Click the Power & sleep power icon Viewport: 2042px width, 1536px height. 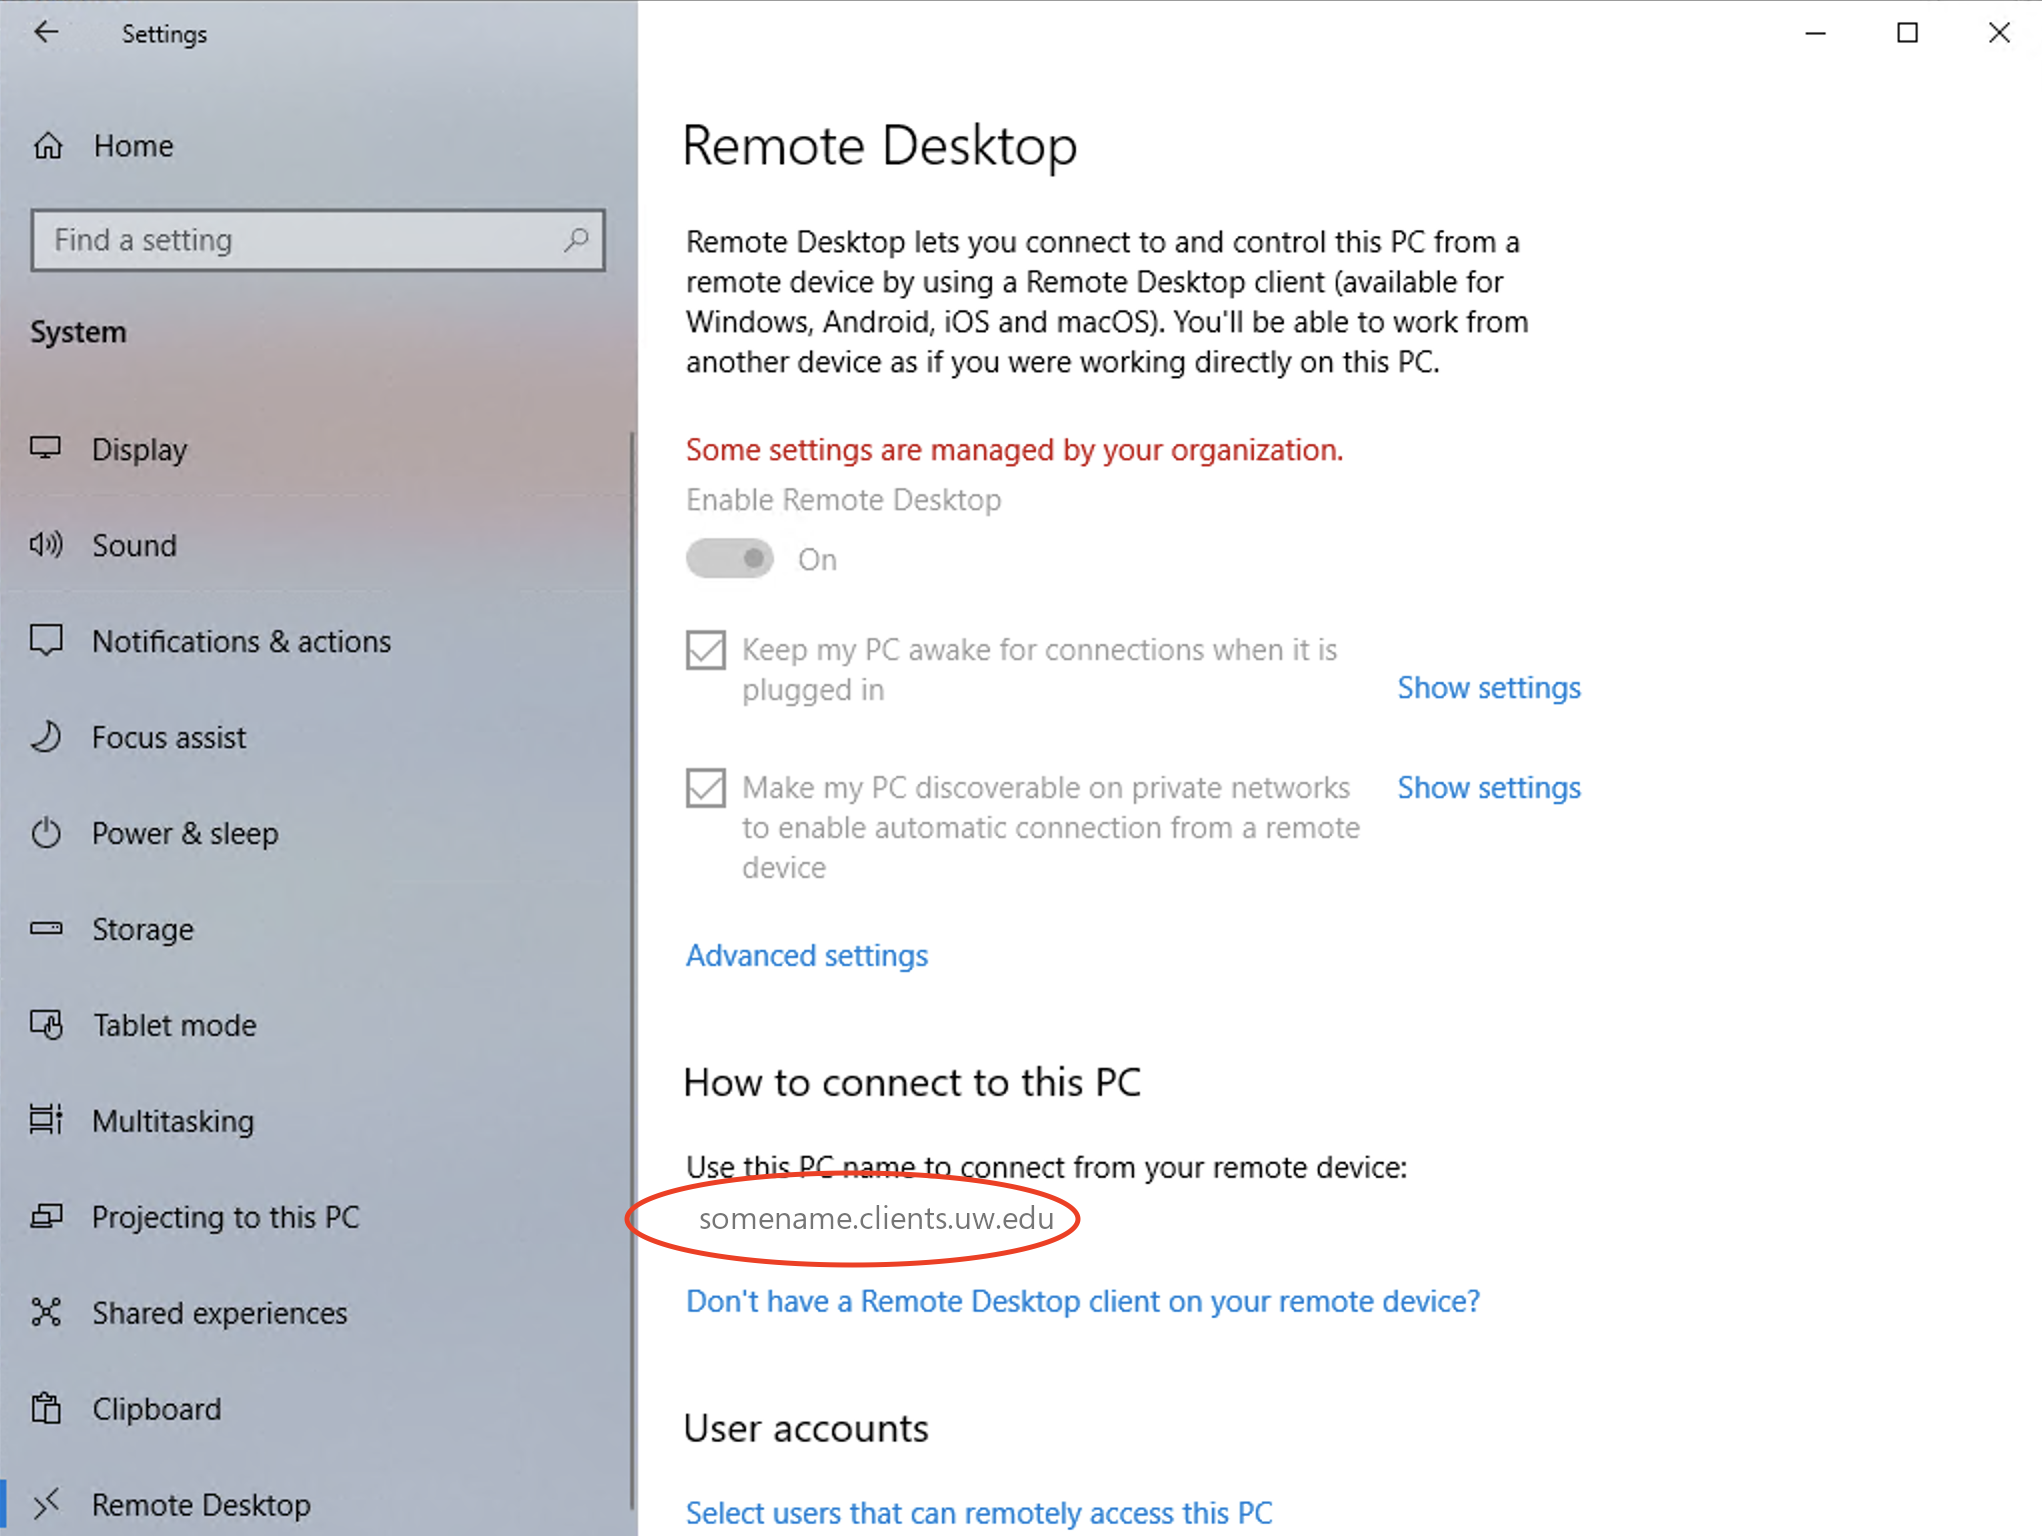(46, 833)
